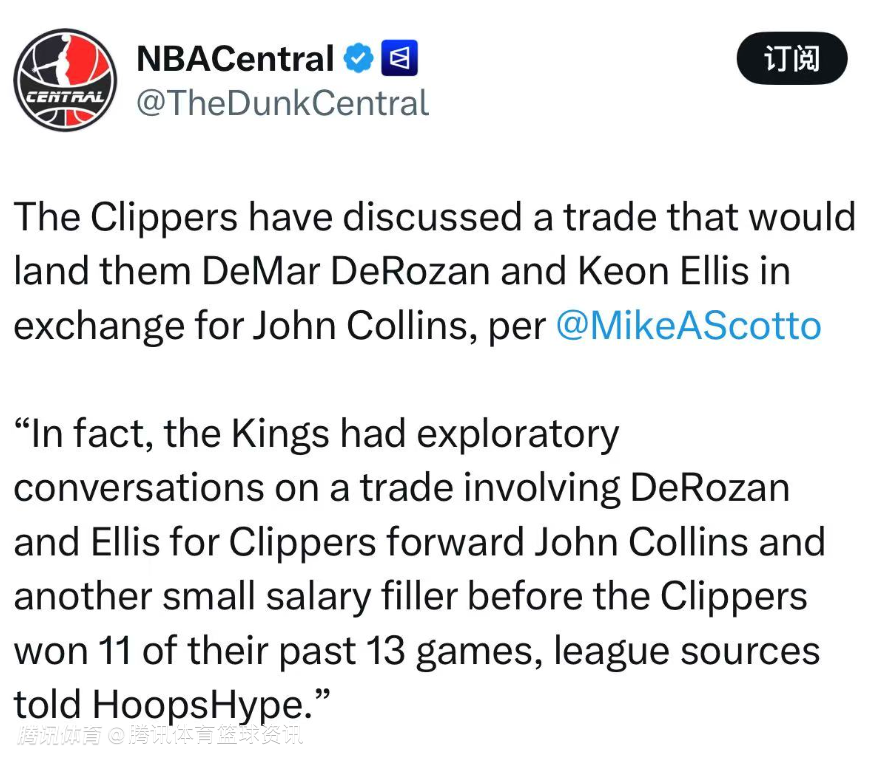Image resolution: width=870 pixels, height=760 pixels.
Task: Open the @MikeAScotto mention link
Action: [x=688, y=326]
